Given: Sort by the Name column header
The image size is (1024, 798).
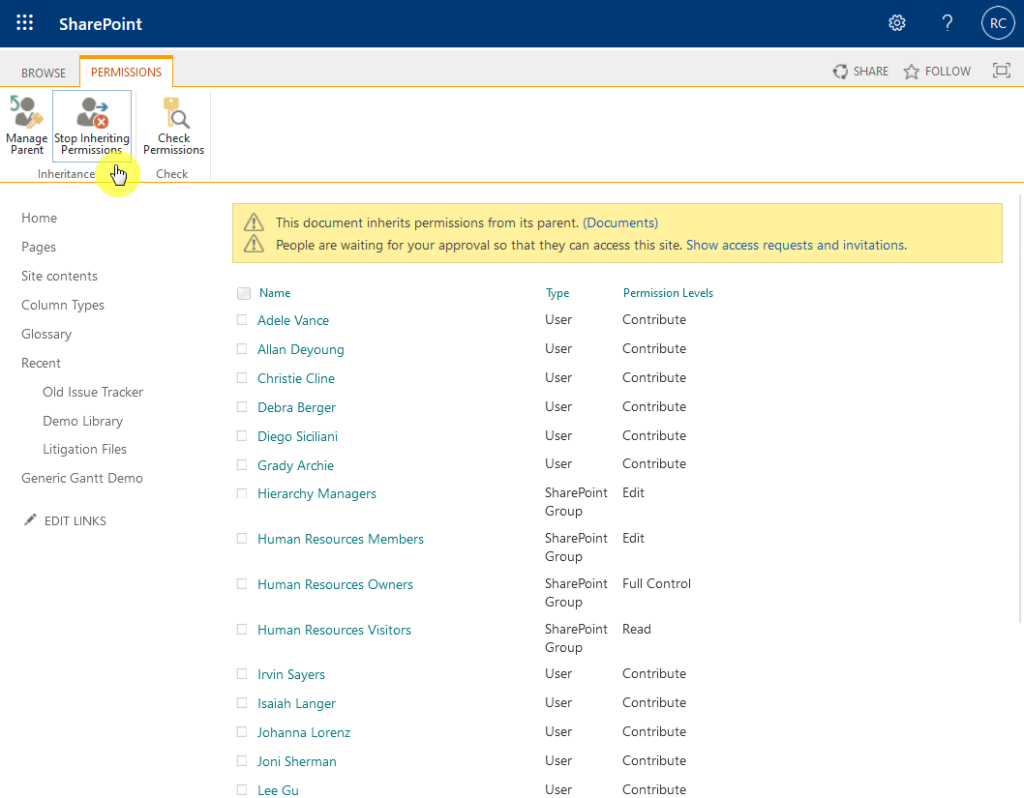Looking at the screenshot, I should tap(274, 293).
